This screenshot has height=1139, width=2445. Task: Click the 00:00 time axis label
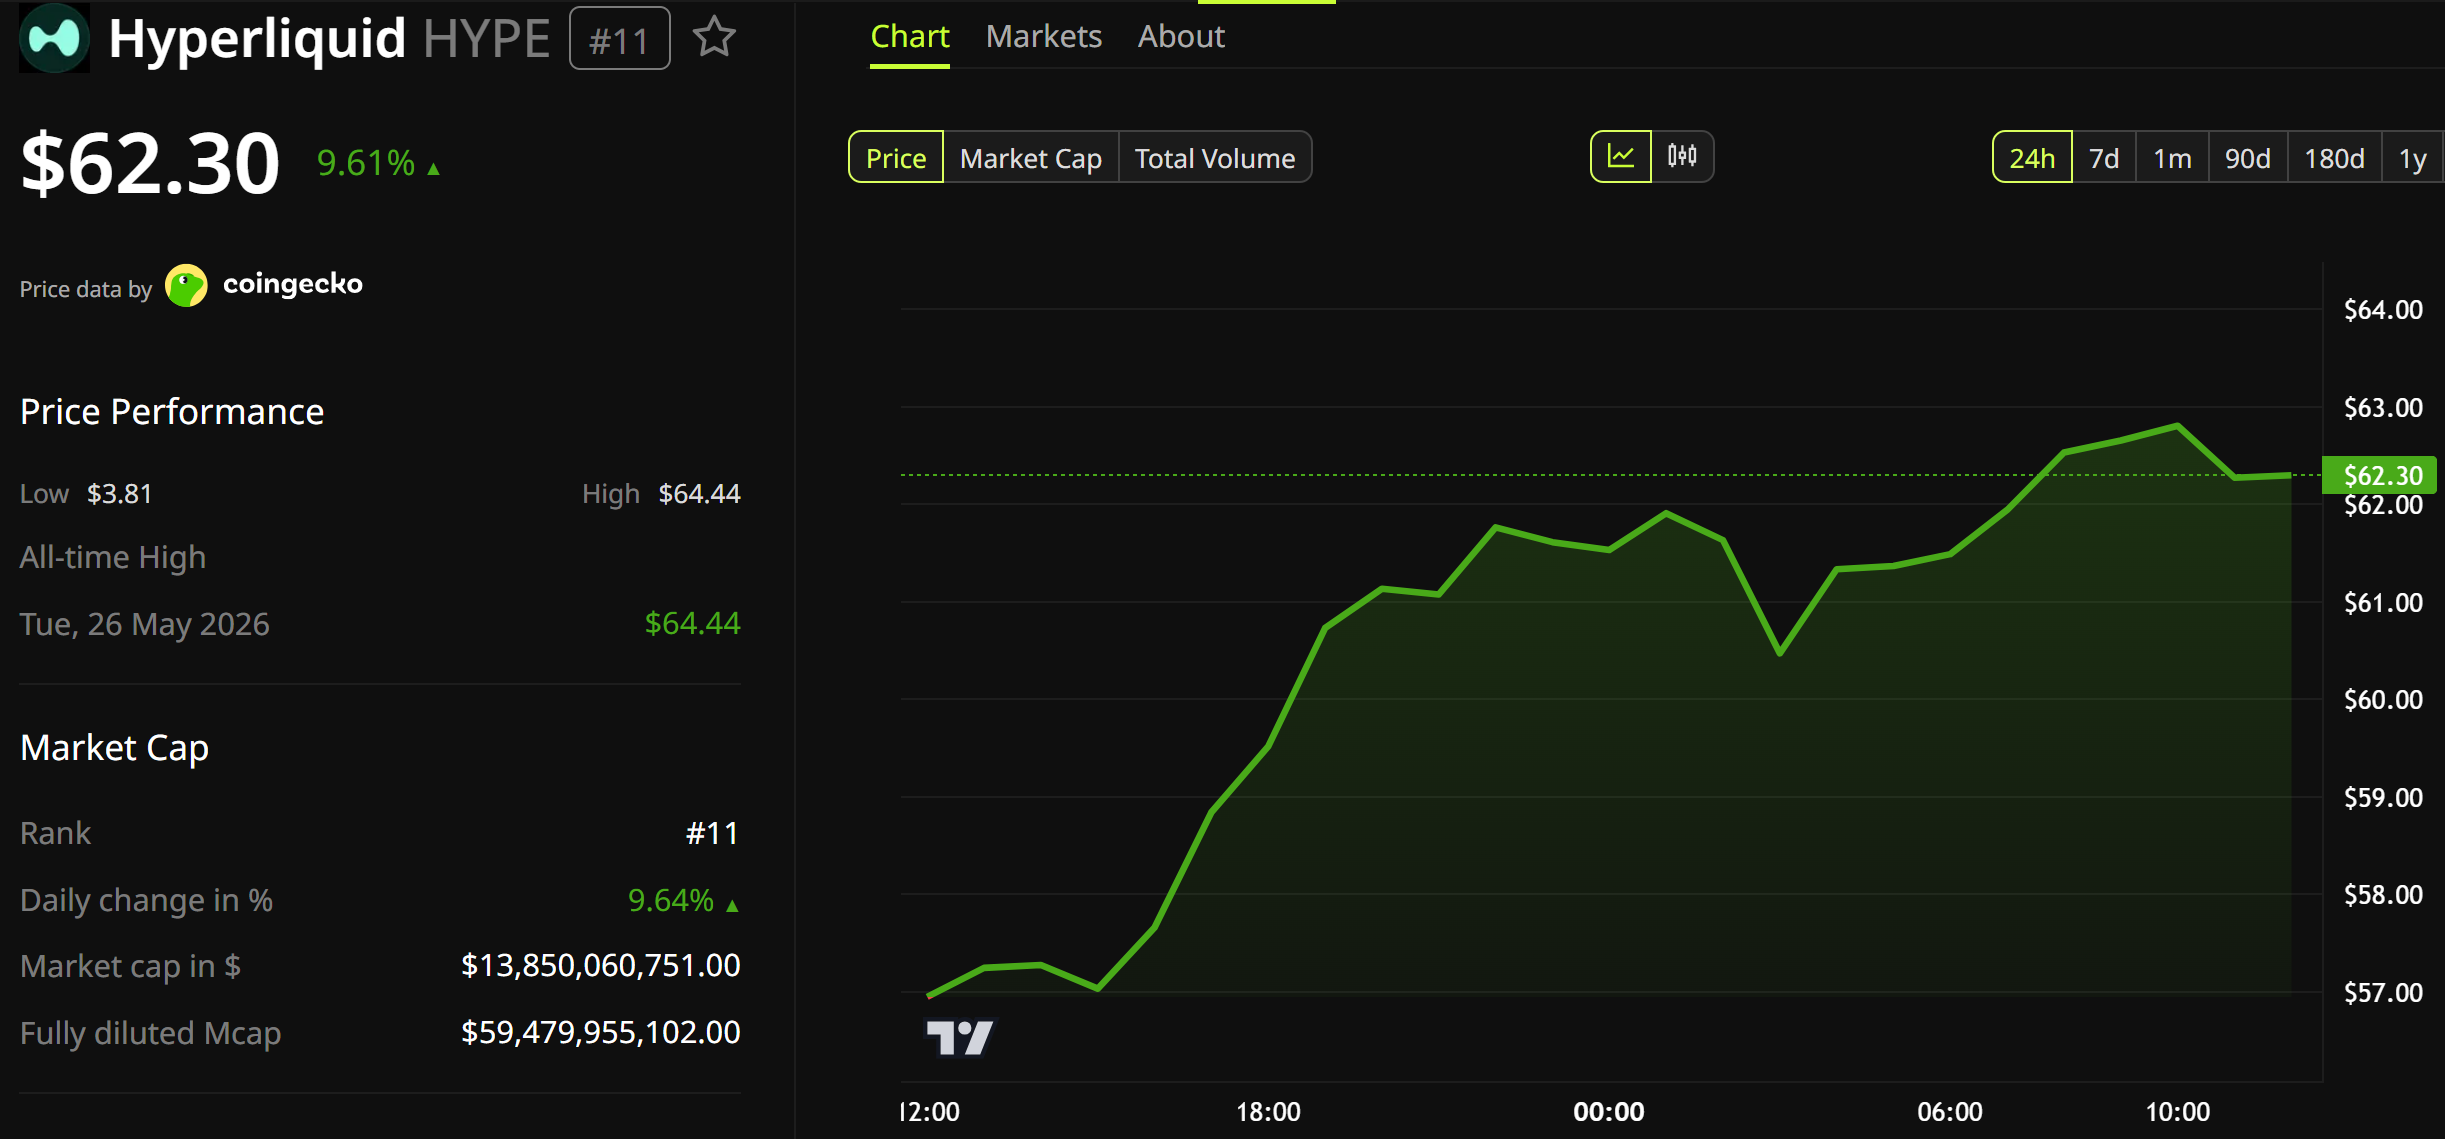pos(1608,1112)
